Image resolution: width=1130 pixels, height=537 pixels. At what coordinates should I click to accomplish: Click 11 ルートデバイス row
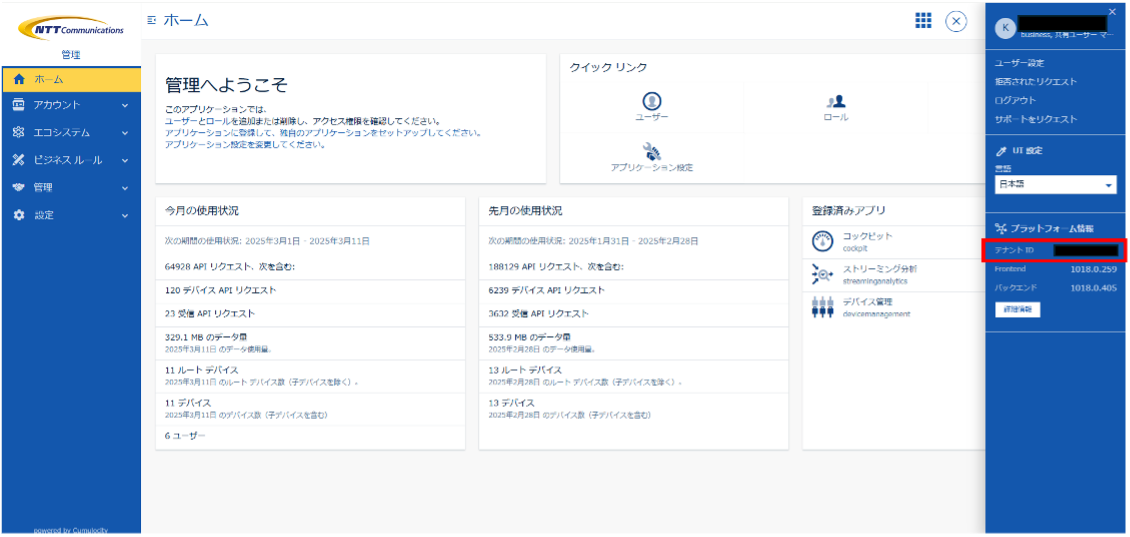coord(310,375)
